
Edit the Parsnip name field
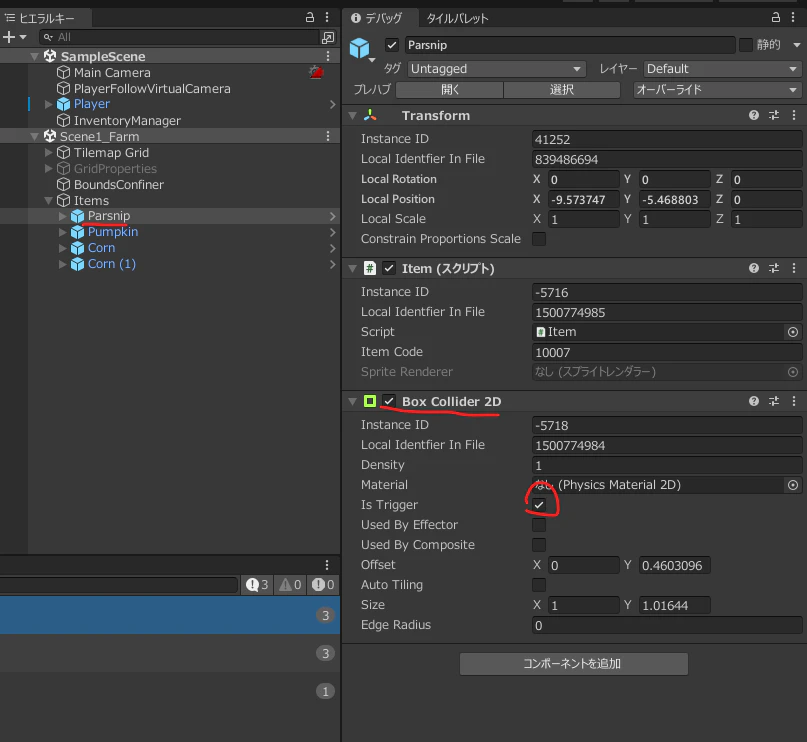pyautogui.click(x=570, y=45)
